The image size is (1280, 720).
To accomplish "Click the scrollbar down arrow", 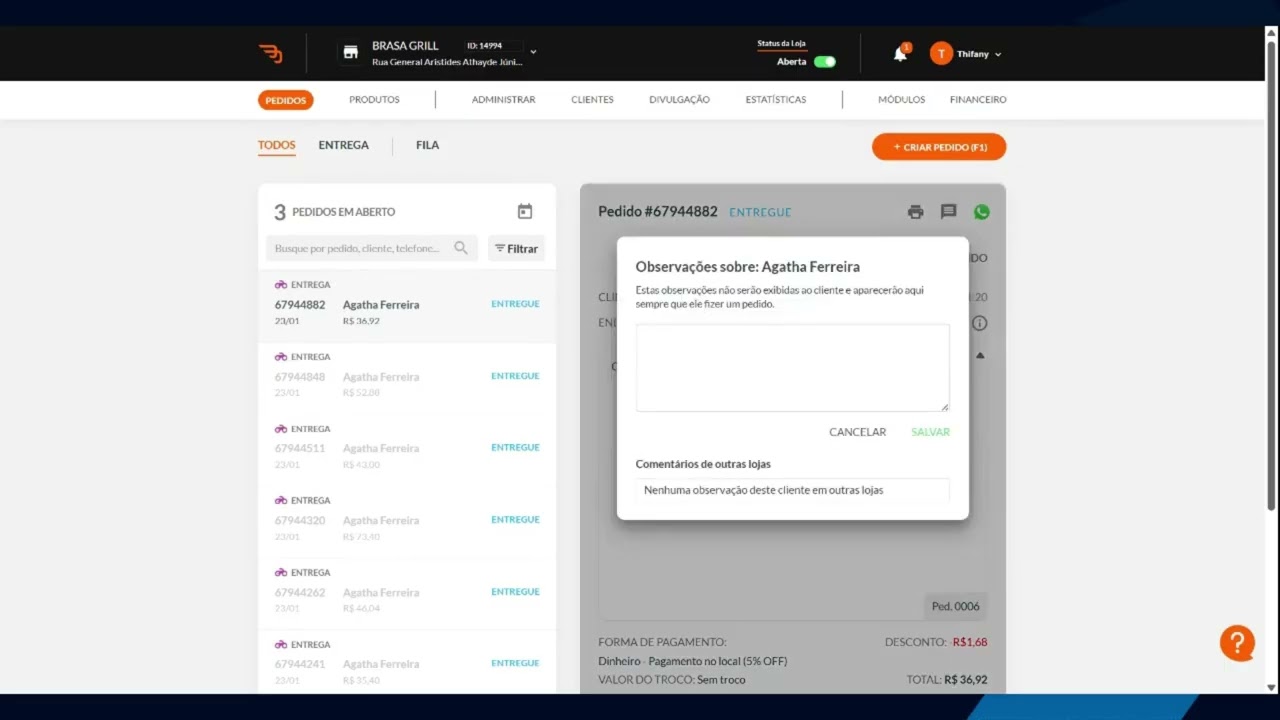I will pos(1272,687).
